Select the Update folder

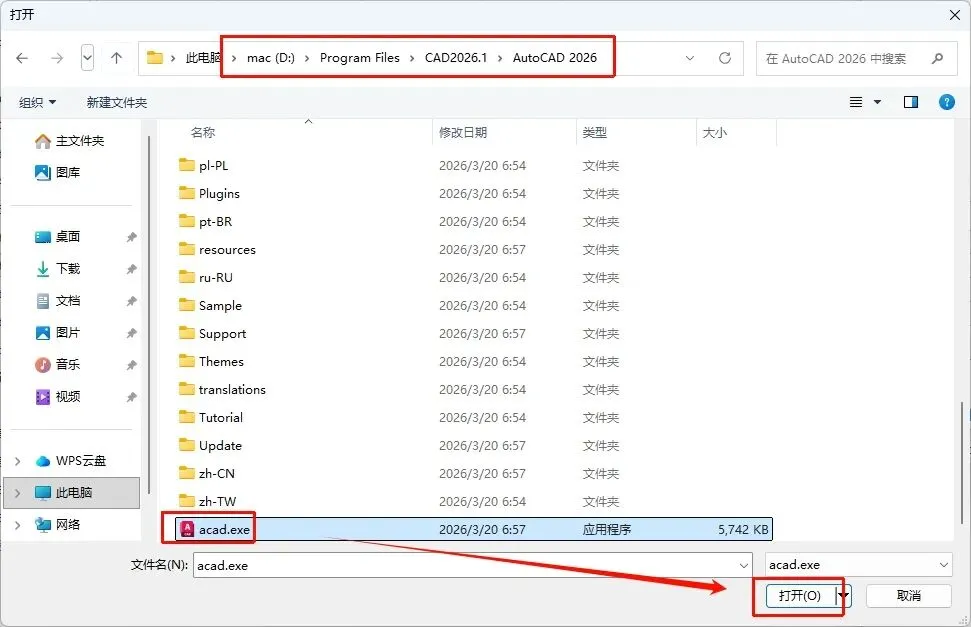coord(474,445)
